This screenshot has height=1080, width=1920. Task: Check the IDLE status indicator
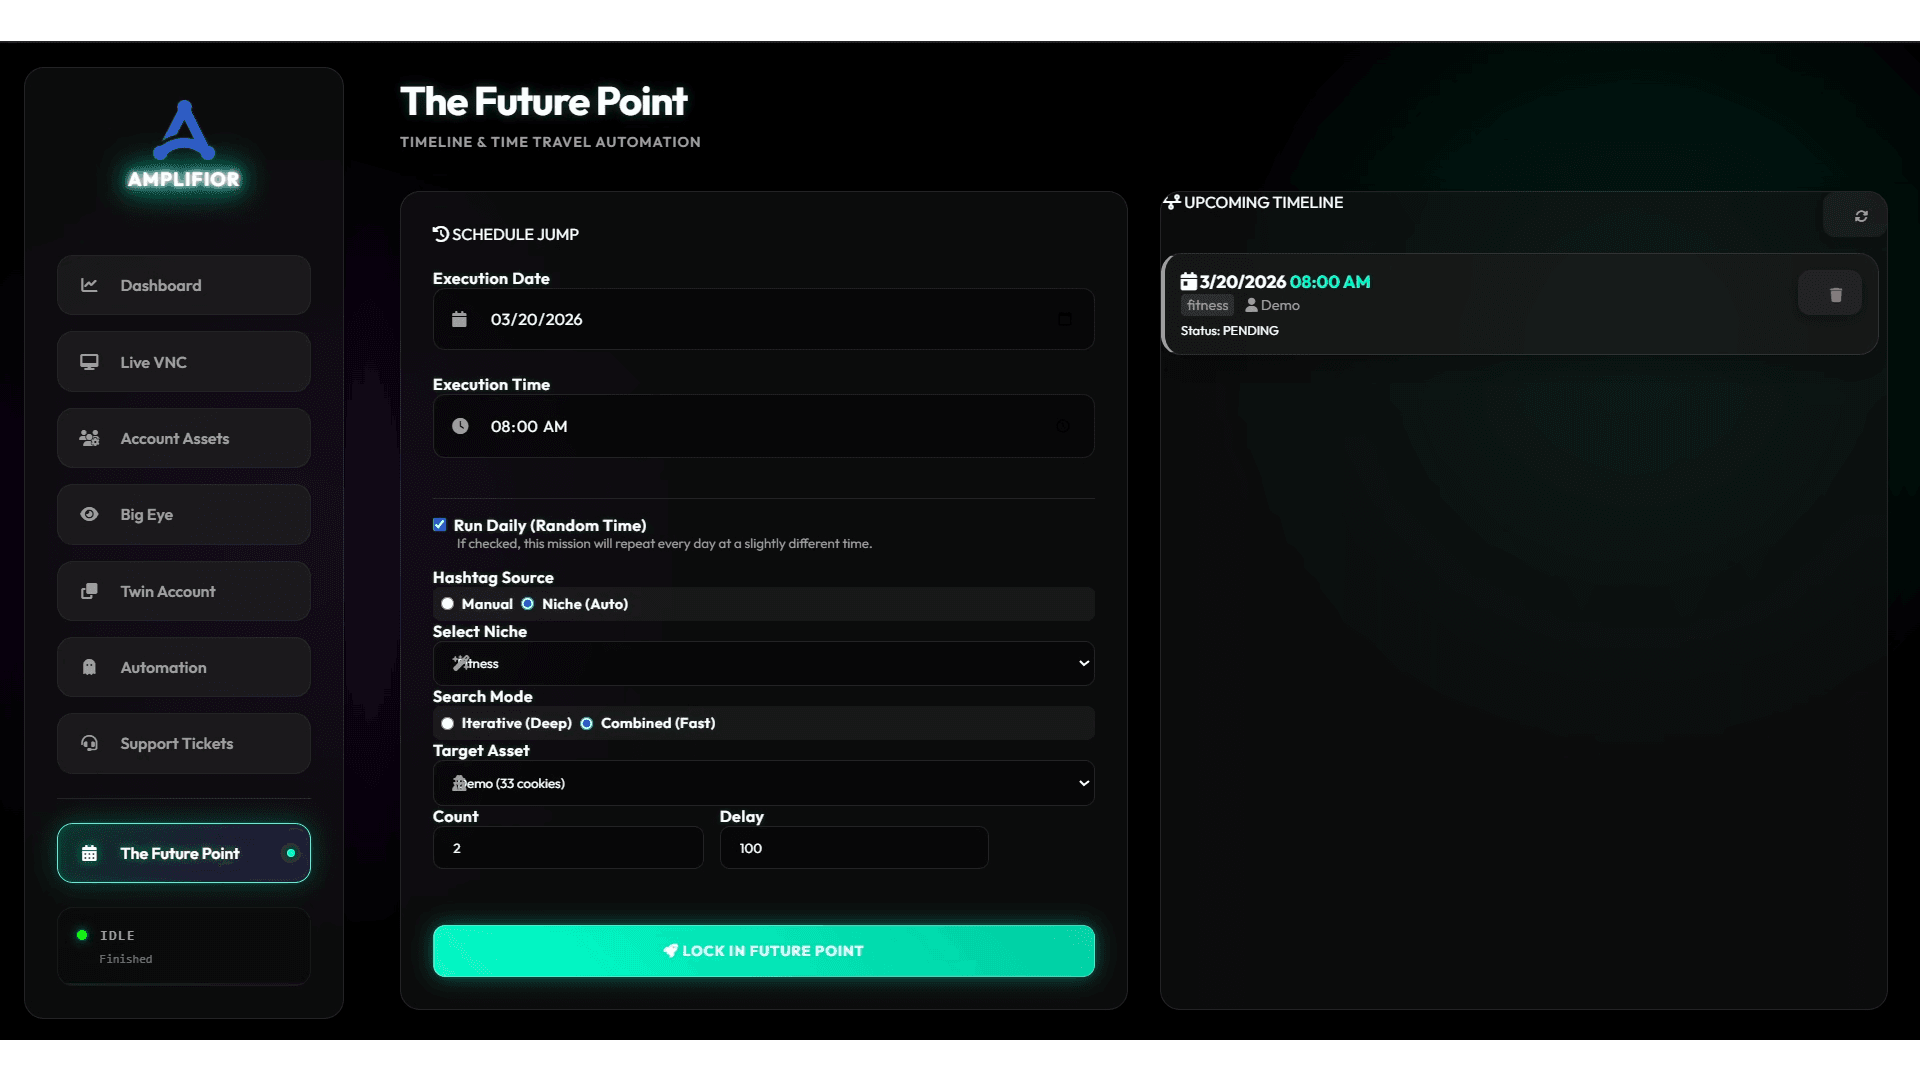tap(81, 935)
